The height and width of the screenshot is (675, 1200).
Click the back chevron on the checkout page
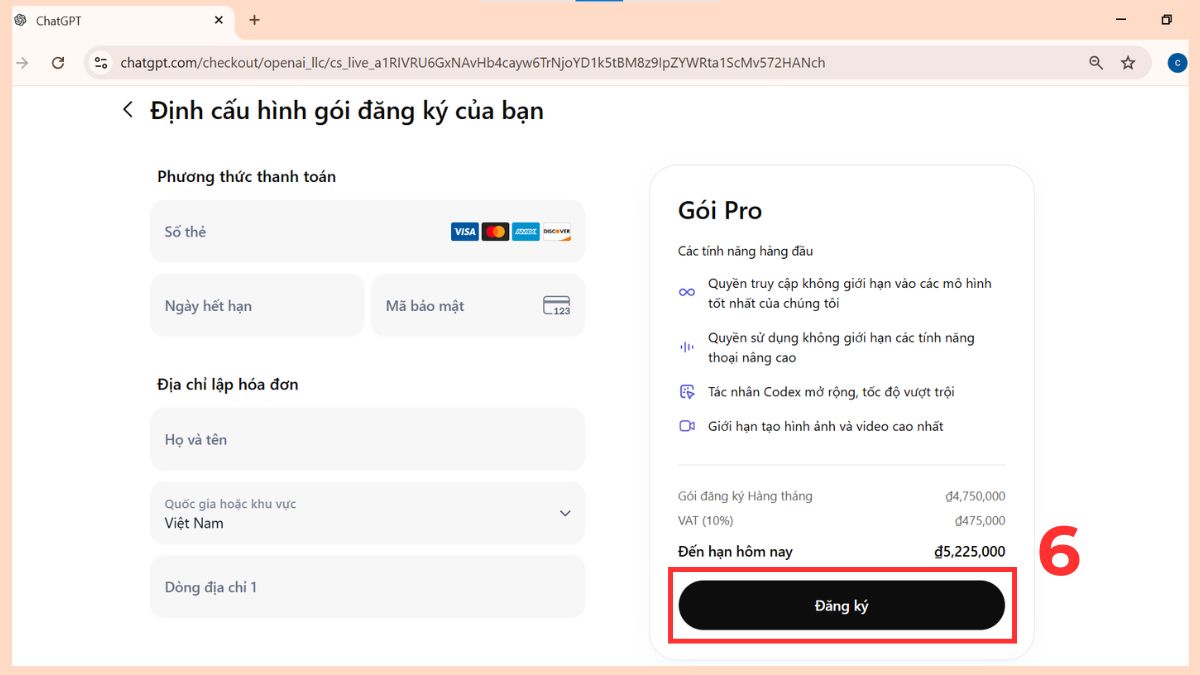(127, 110)
